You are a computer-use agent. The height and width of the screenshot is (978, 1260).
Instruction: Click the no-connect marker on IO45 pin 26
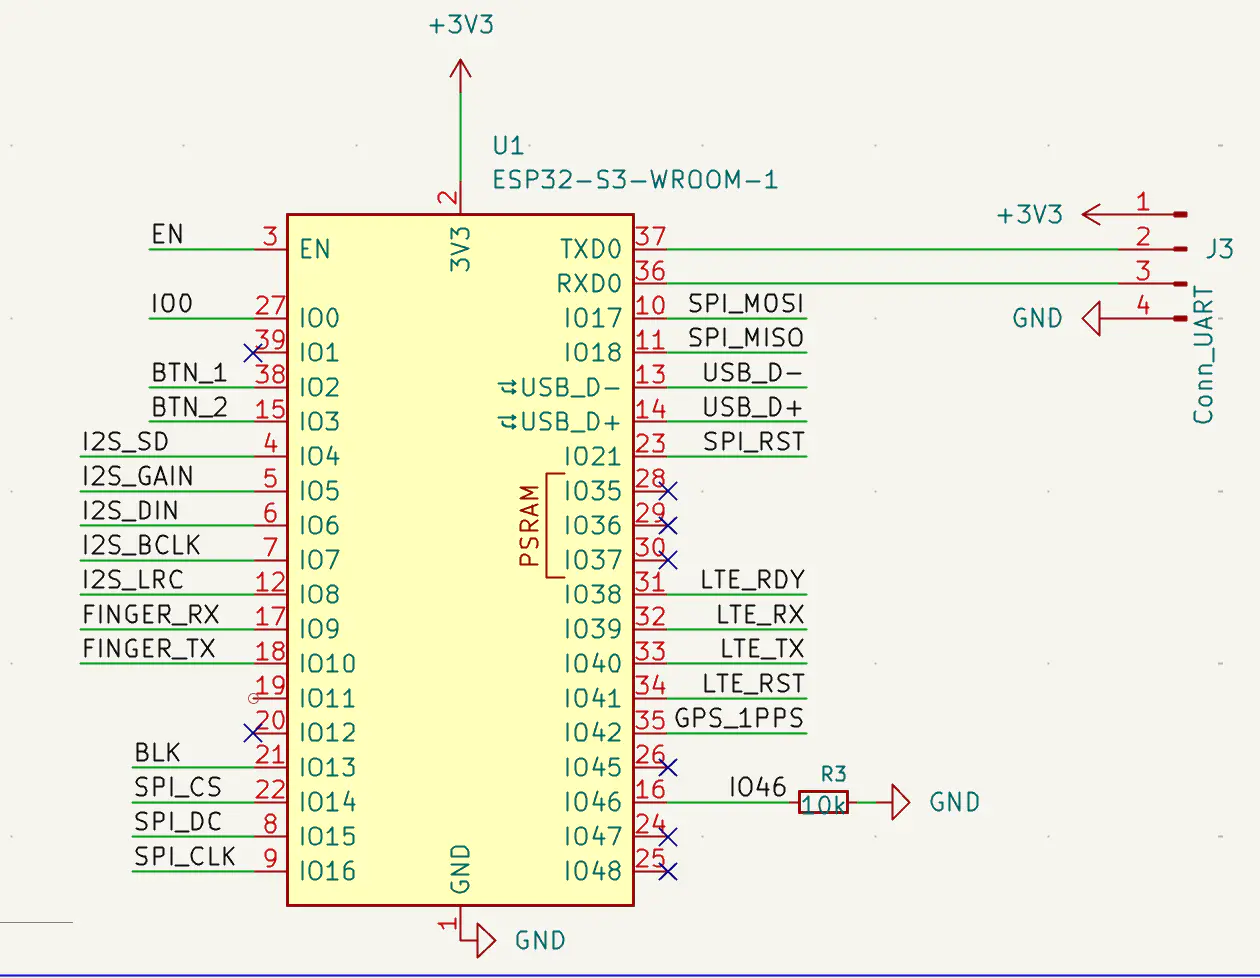click(x=669, y=767)
